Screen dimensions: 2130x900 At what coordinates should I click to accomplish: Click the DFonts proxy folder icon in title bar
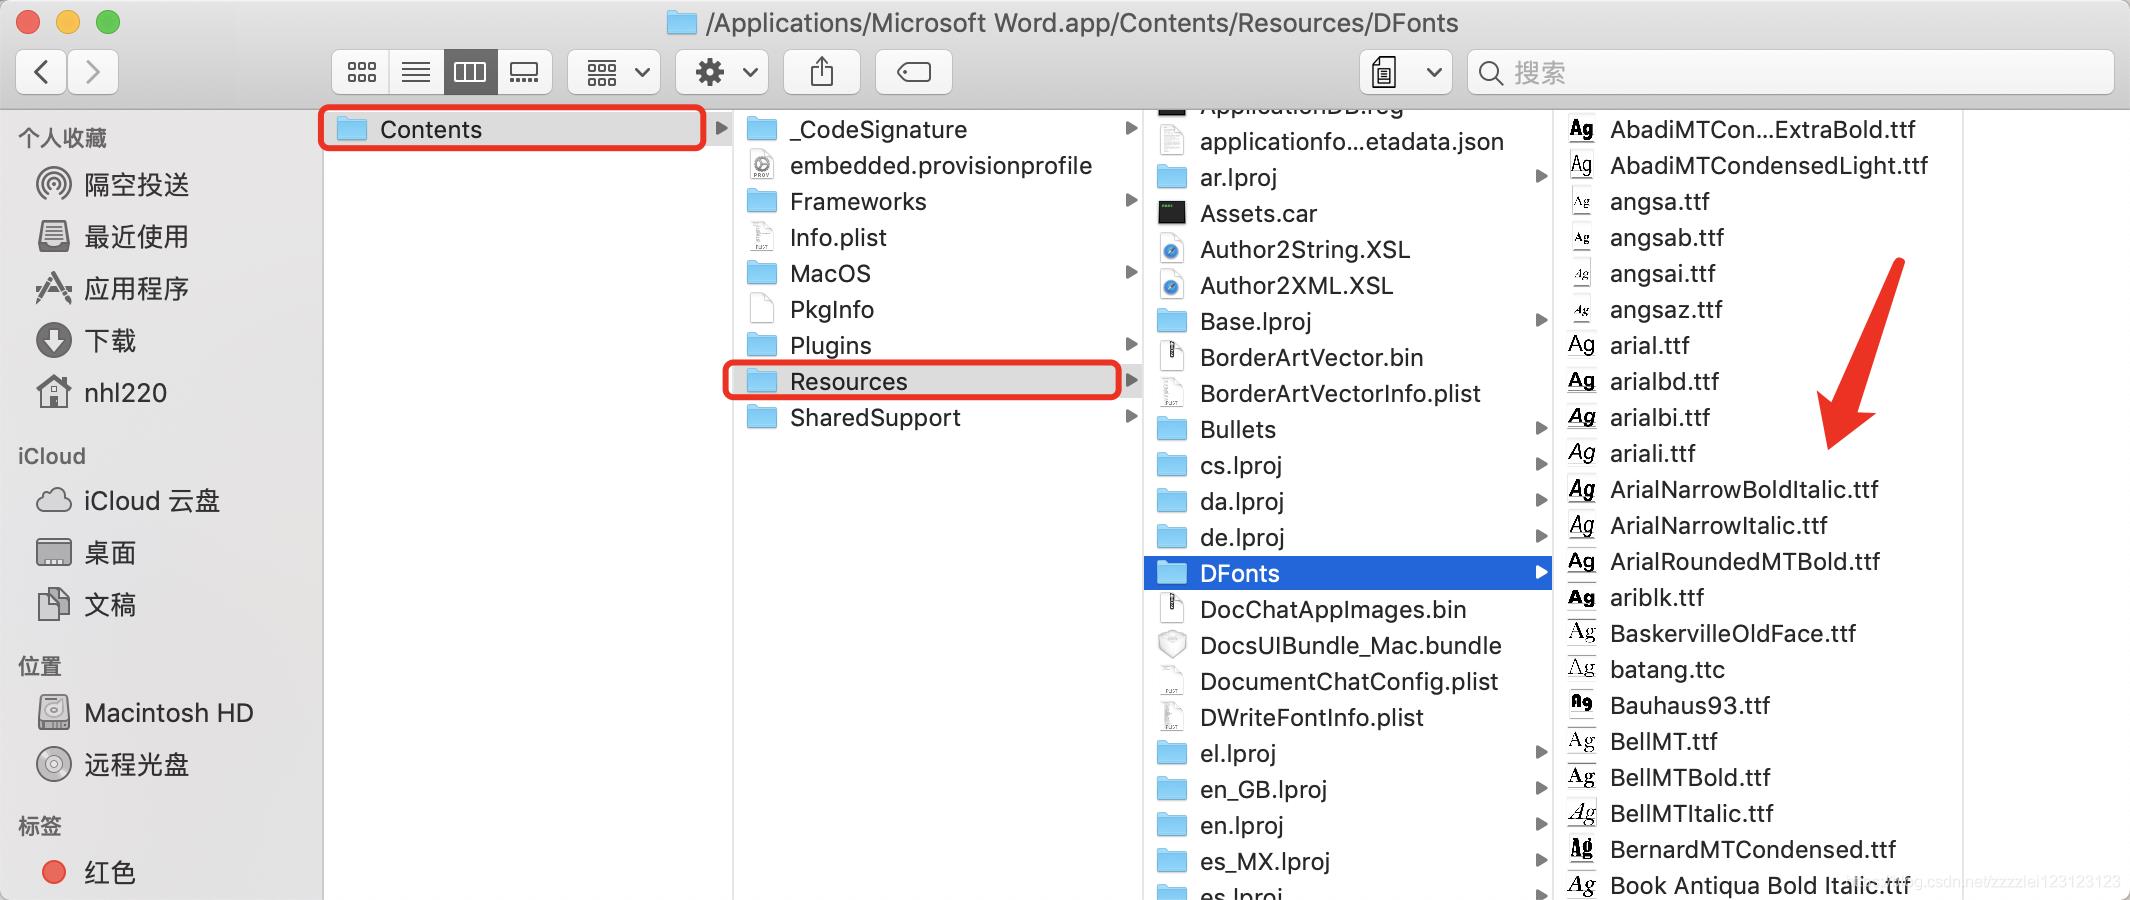pyautogui.click(x=681, y=22)
